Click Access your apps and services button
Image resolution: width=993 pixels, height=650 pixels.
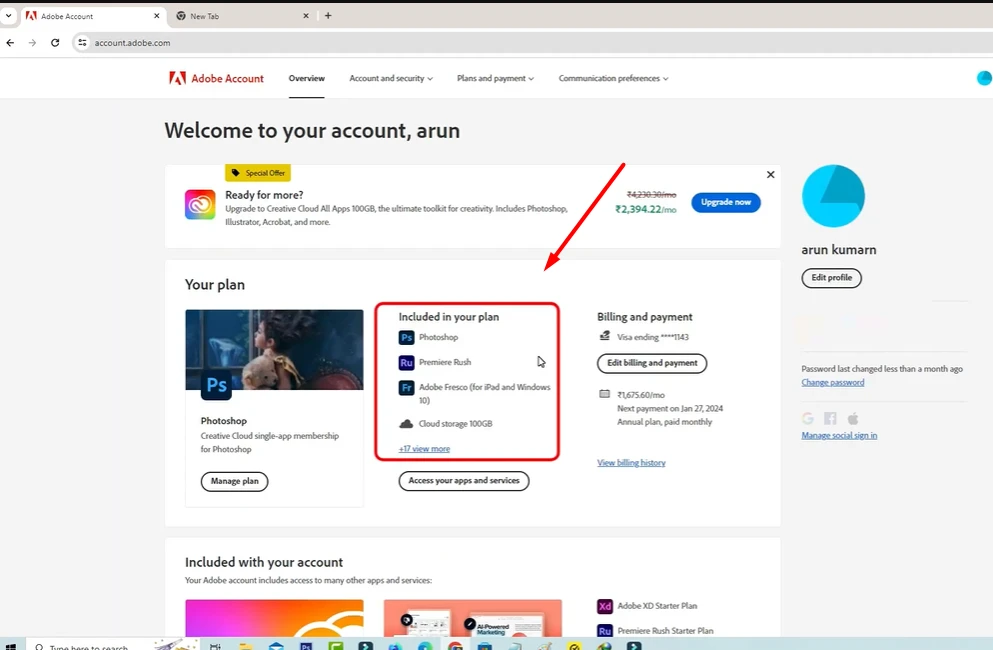click(464, 481)
